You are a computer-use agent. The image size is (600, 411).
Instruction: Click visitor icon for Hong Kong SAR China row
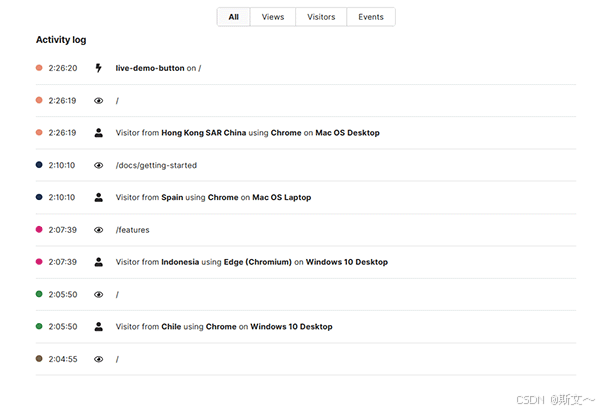point(99,133)
